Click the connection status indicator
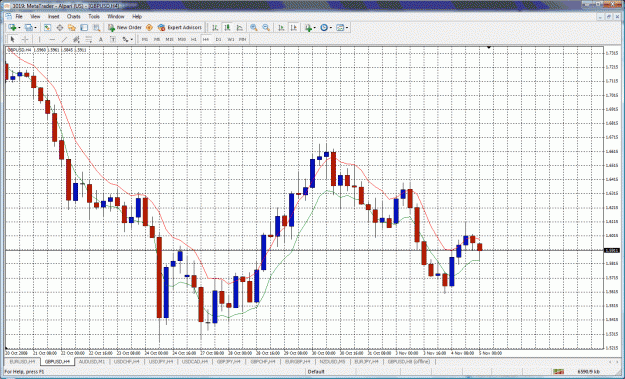 click(x=559, y=371)
